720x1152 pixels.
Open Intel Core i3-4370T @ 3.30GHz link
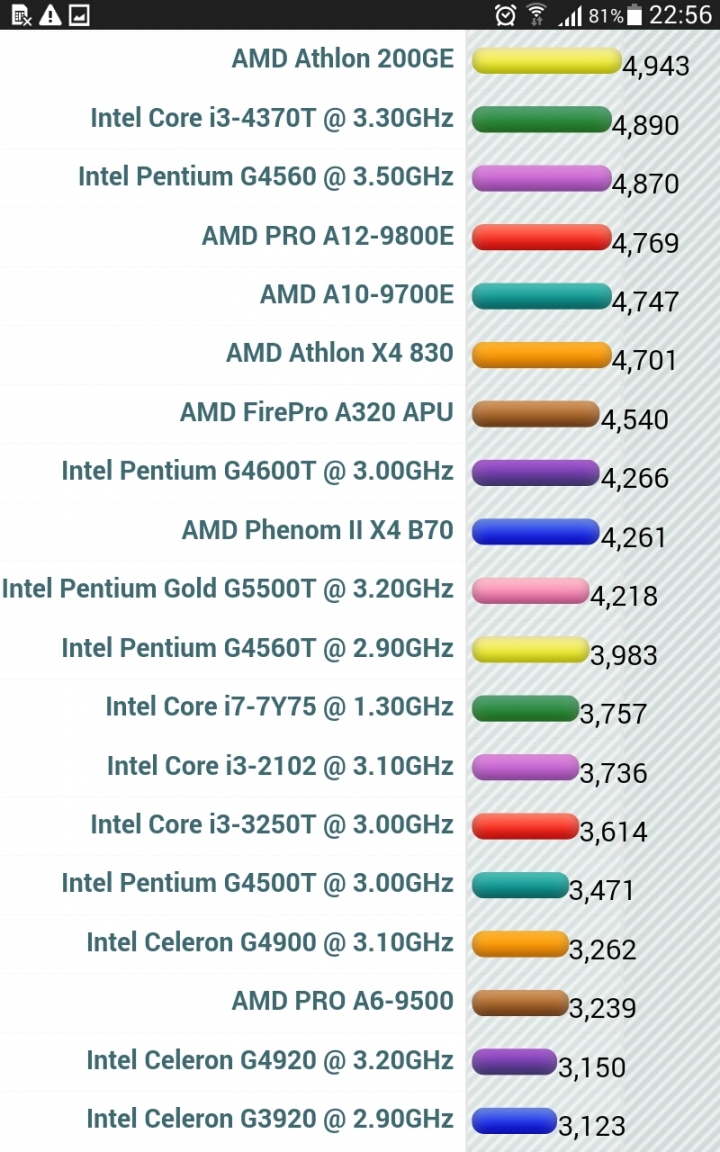271,118
